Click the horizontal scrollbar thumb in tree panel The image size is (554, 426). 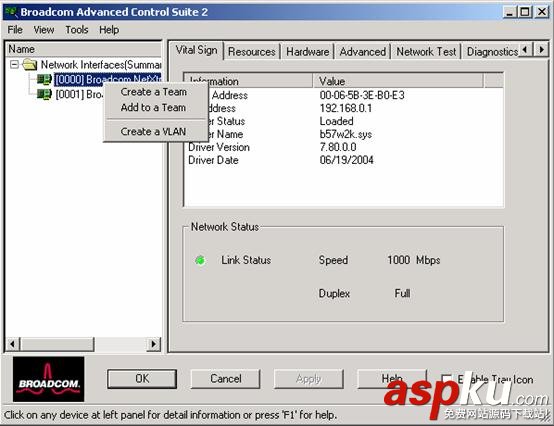[x=57, y=344]
